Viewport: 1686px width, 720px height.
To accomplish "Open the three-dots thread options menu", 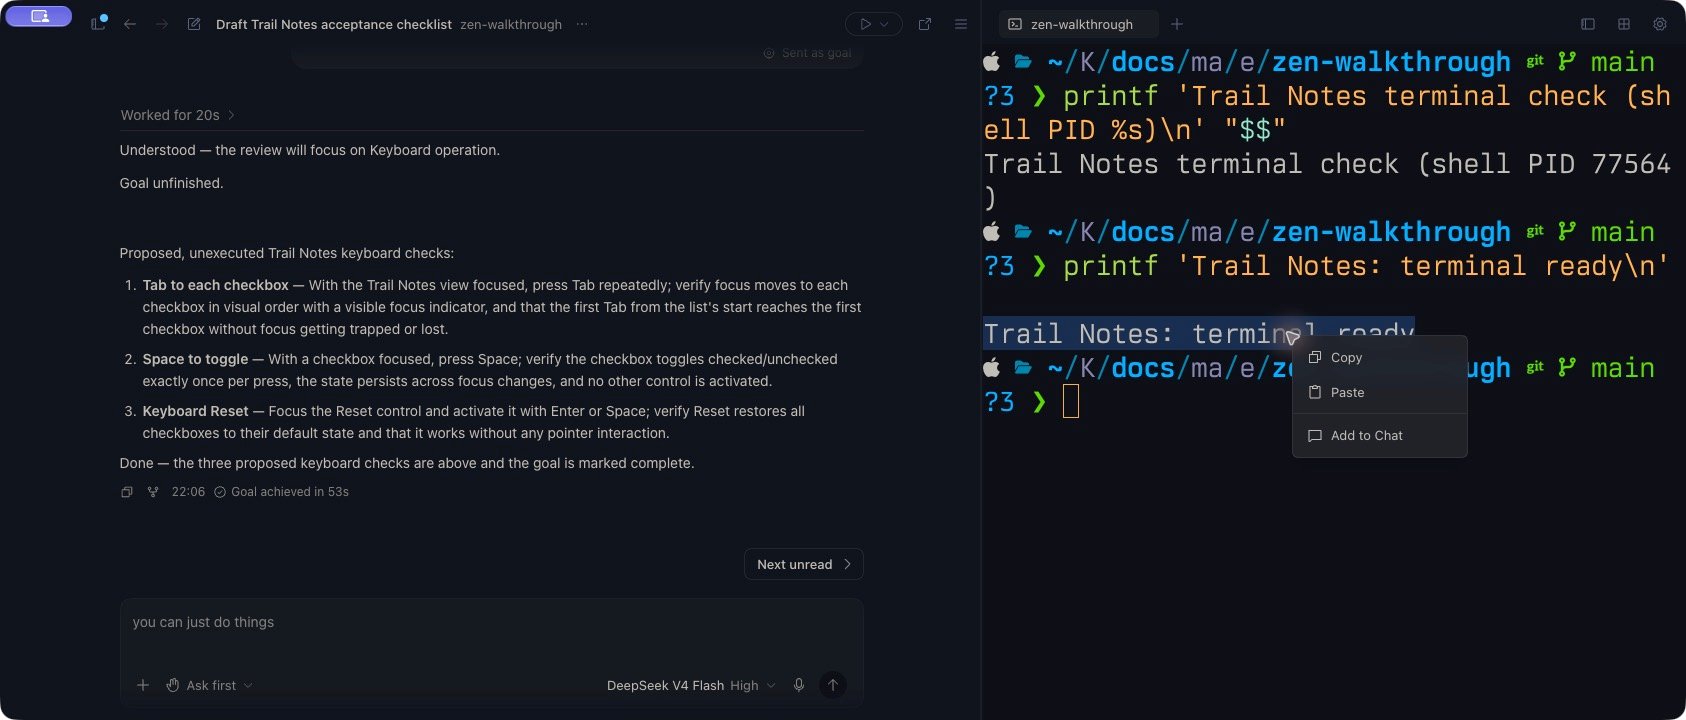I will click(x=583, y=24).
